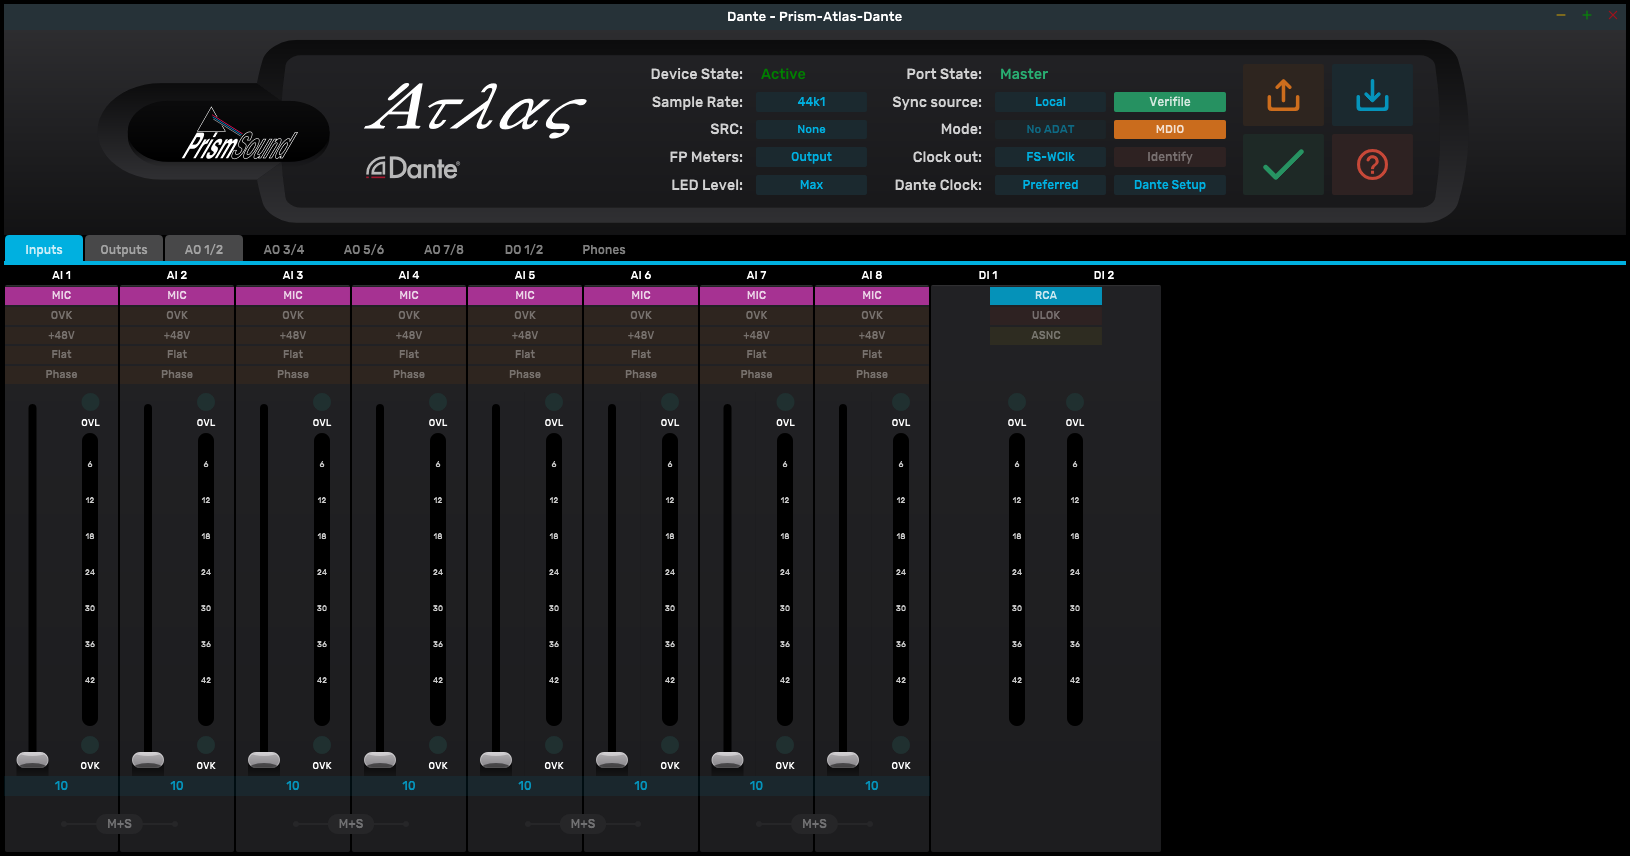Open the AO 3/4 tab

[x=284, y=249]
